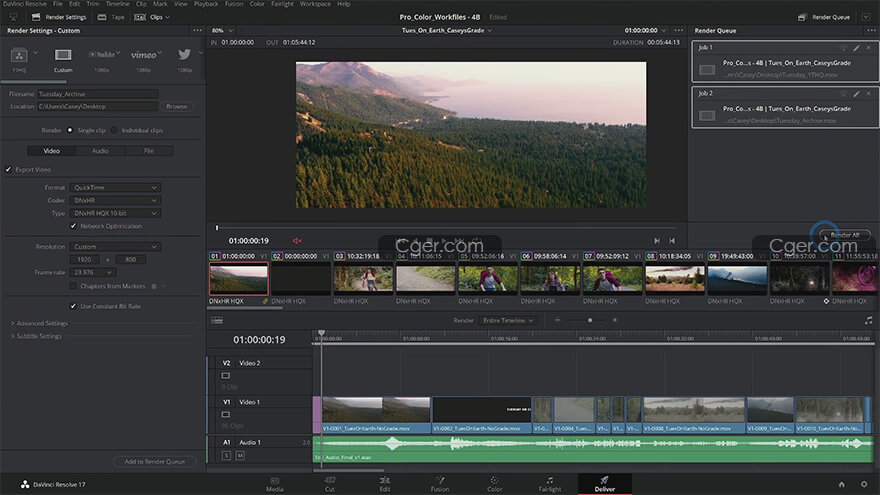Expand Advanced Settings section
The image size is (880, 495).
tap(39, 323)
